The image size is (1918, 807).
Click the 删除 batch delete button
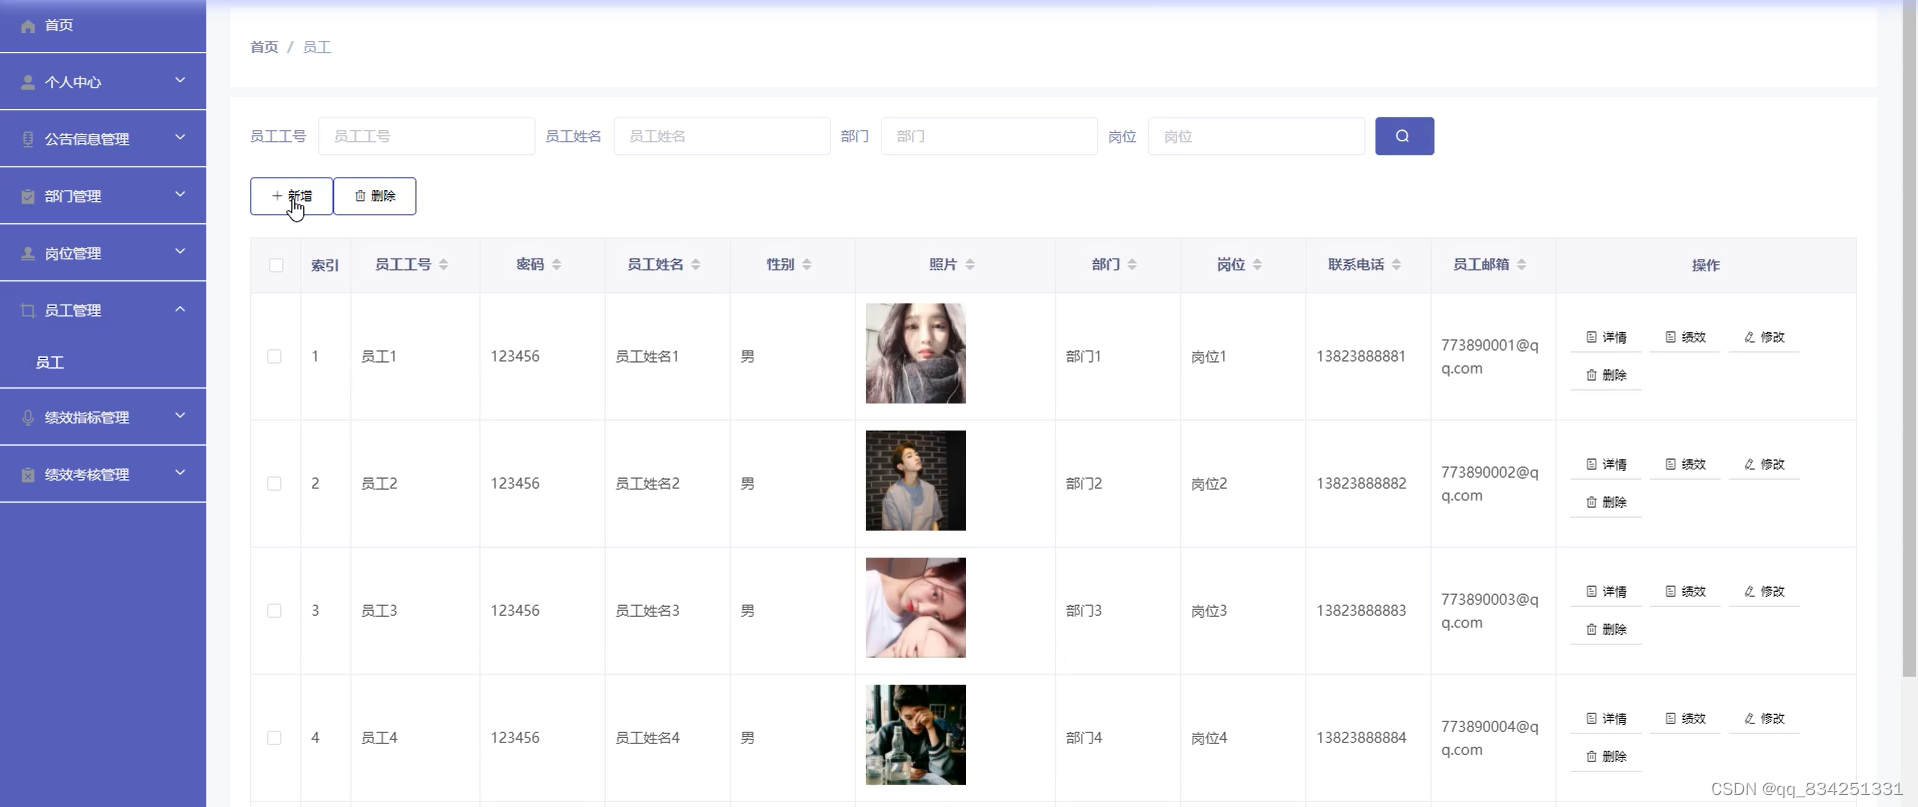pyautogui.click(x=375, y=196)
